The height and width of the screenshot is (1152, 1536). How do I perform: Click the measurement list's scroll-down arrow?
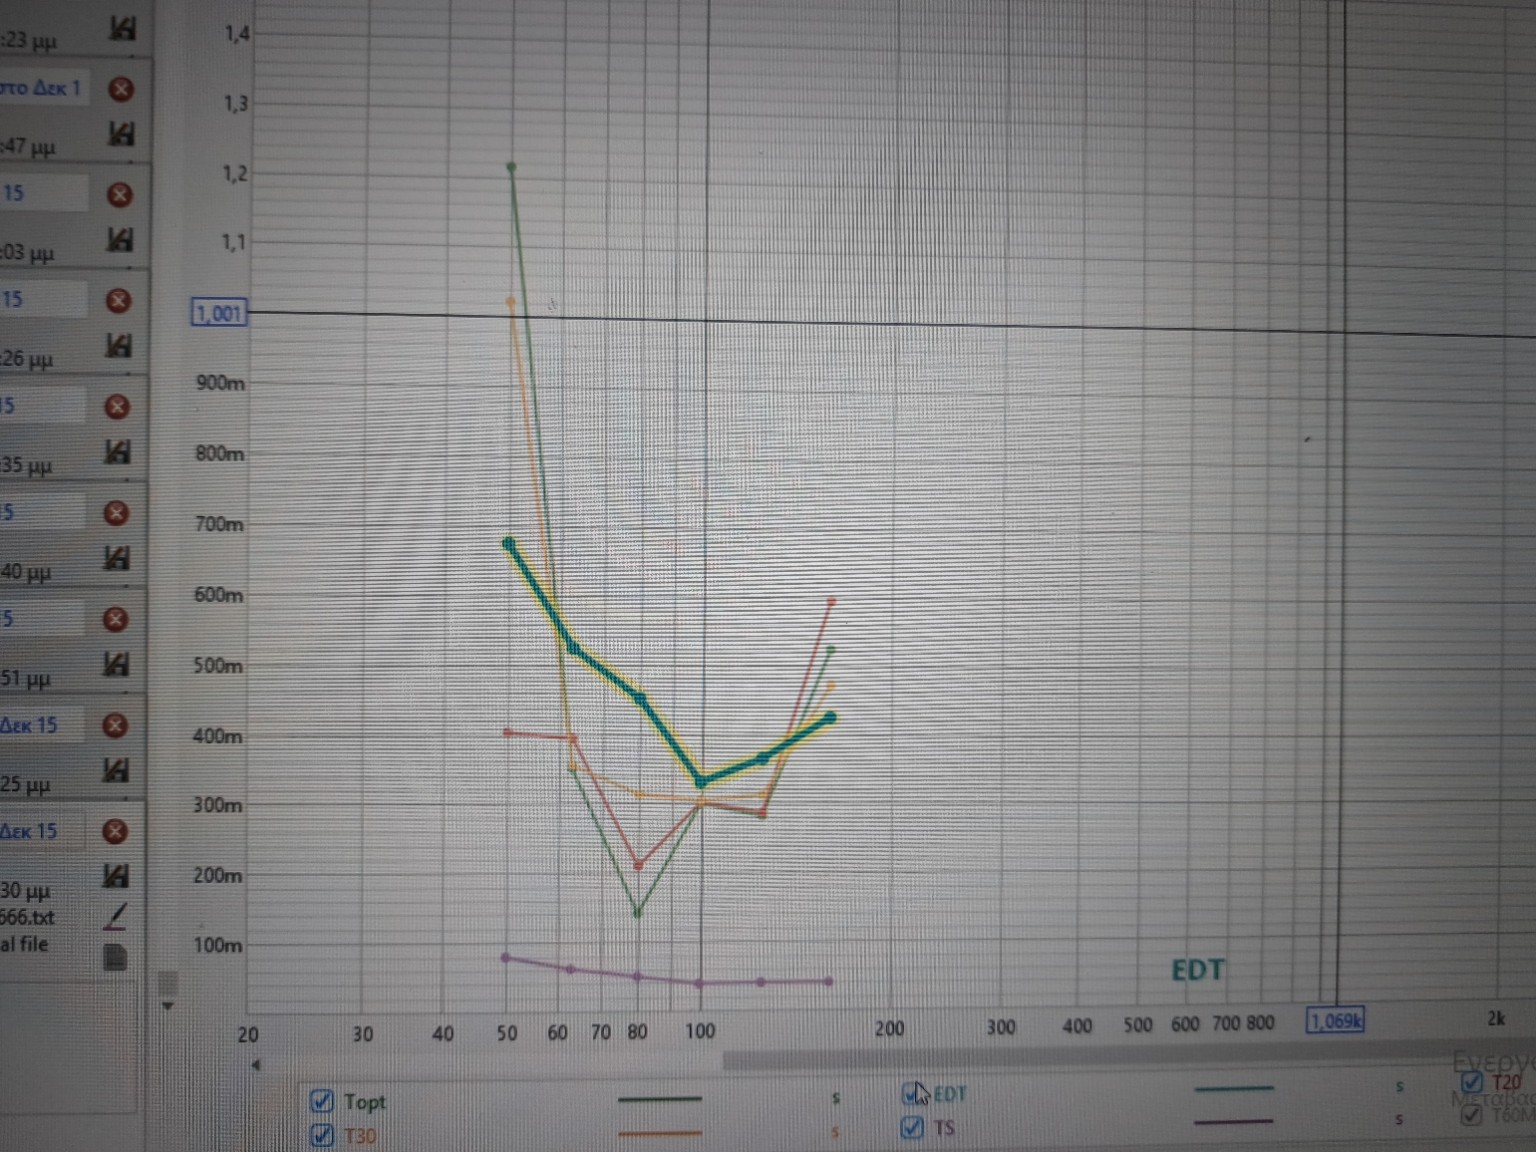point(168,1005)
